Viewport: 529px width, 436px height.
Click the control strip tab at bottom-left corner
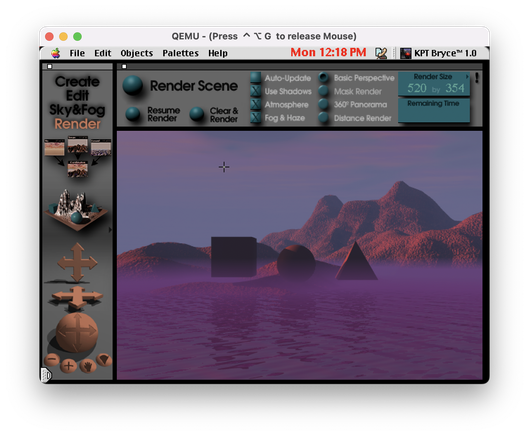46,375
